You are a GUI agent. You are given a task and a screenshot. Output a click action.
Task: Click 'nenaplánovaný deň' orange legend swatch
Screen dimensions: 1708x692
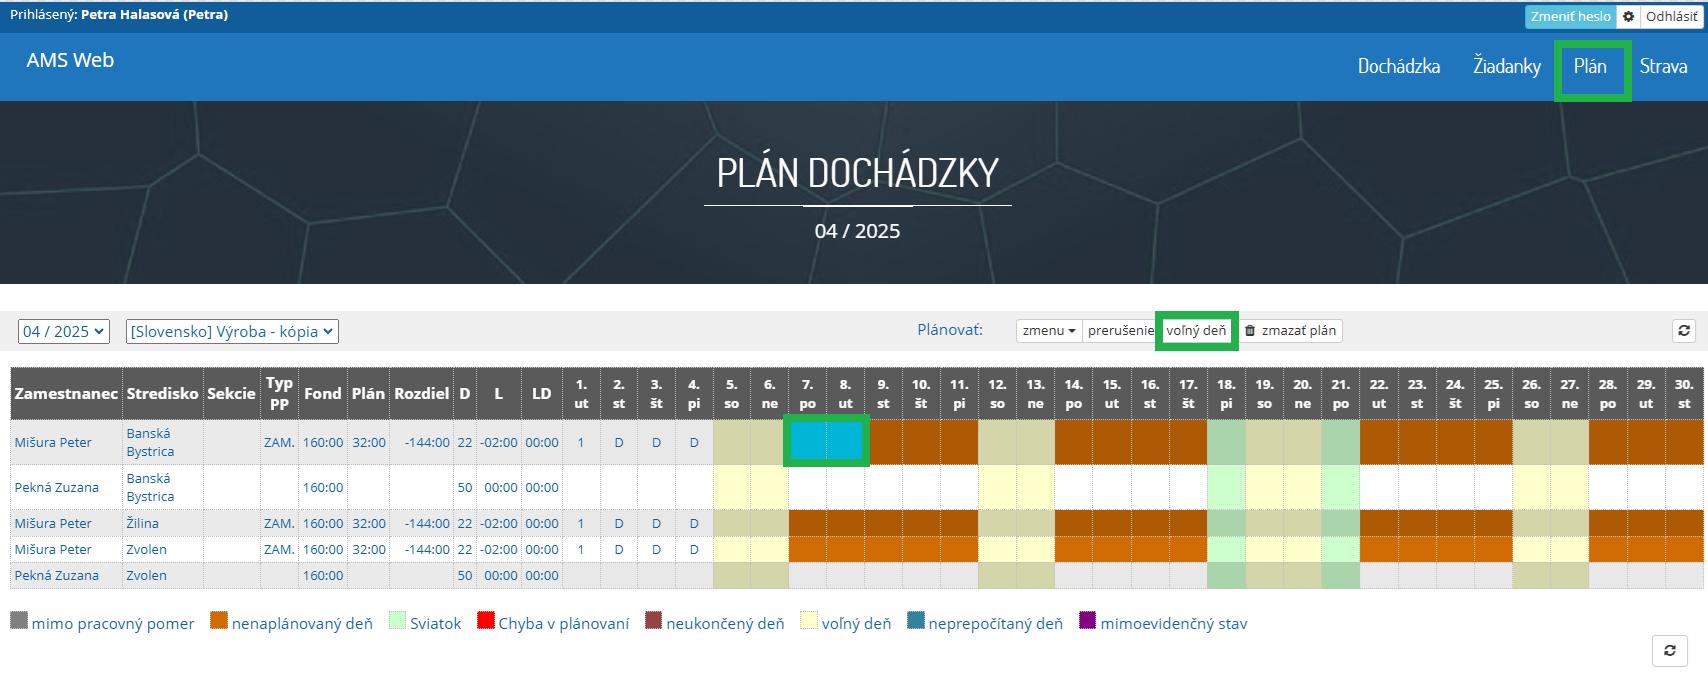tap(219, 621)
